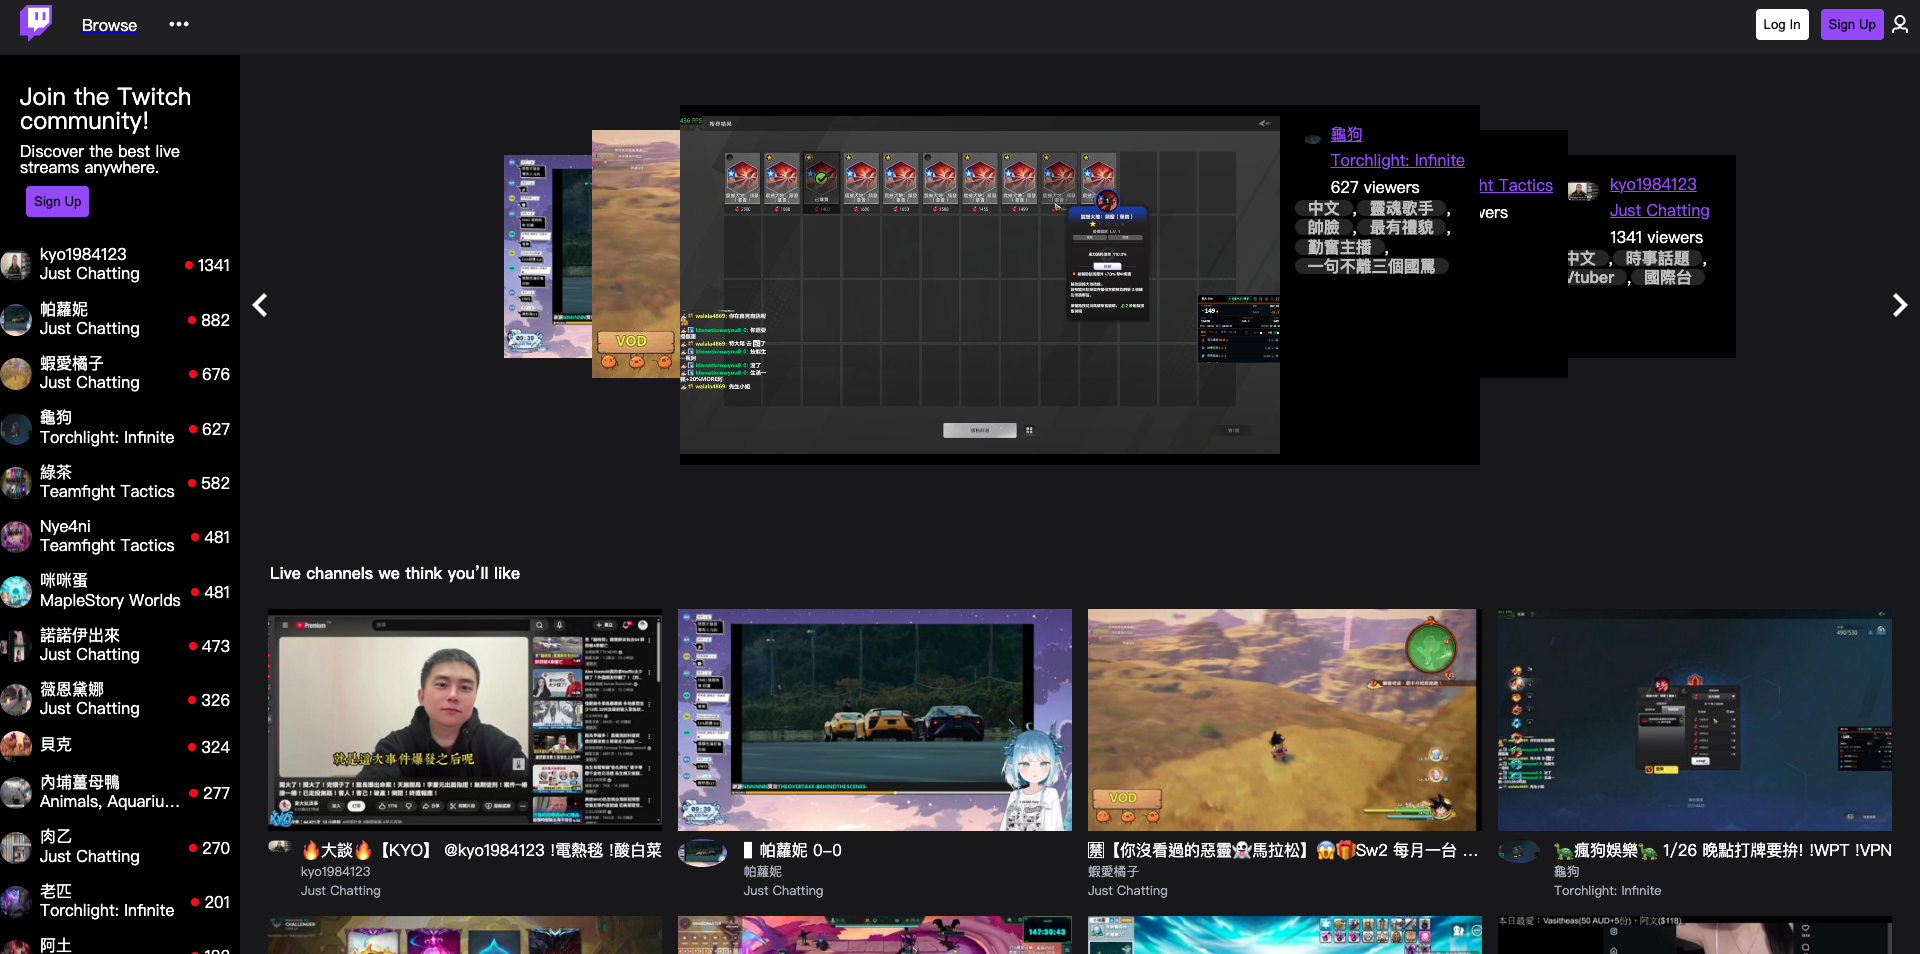1920x954 pixels.
Task: Open 老匹 avatar in sidebar
Action: [16, 901]
